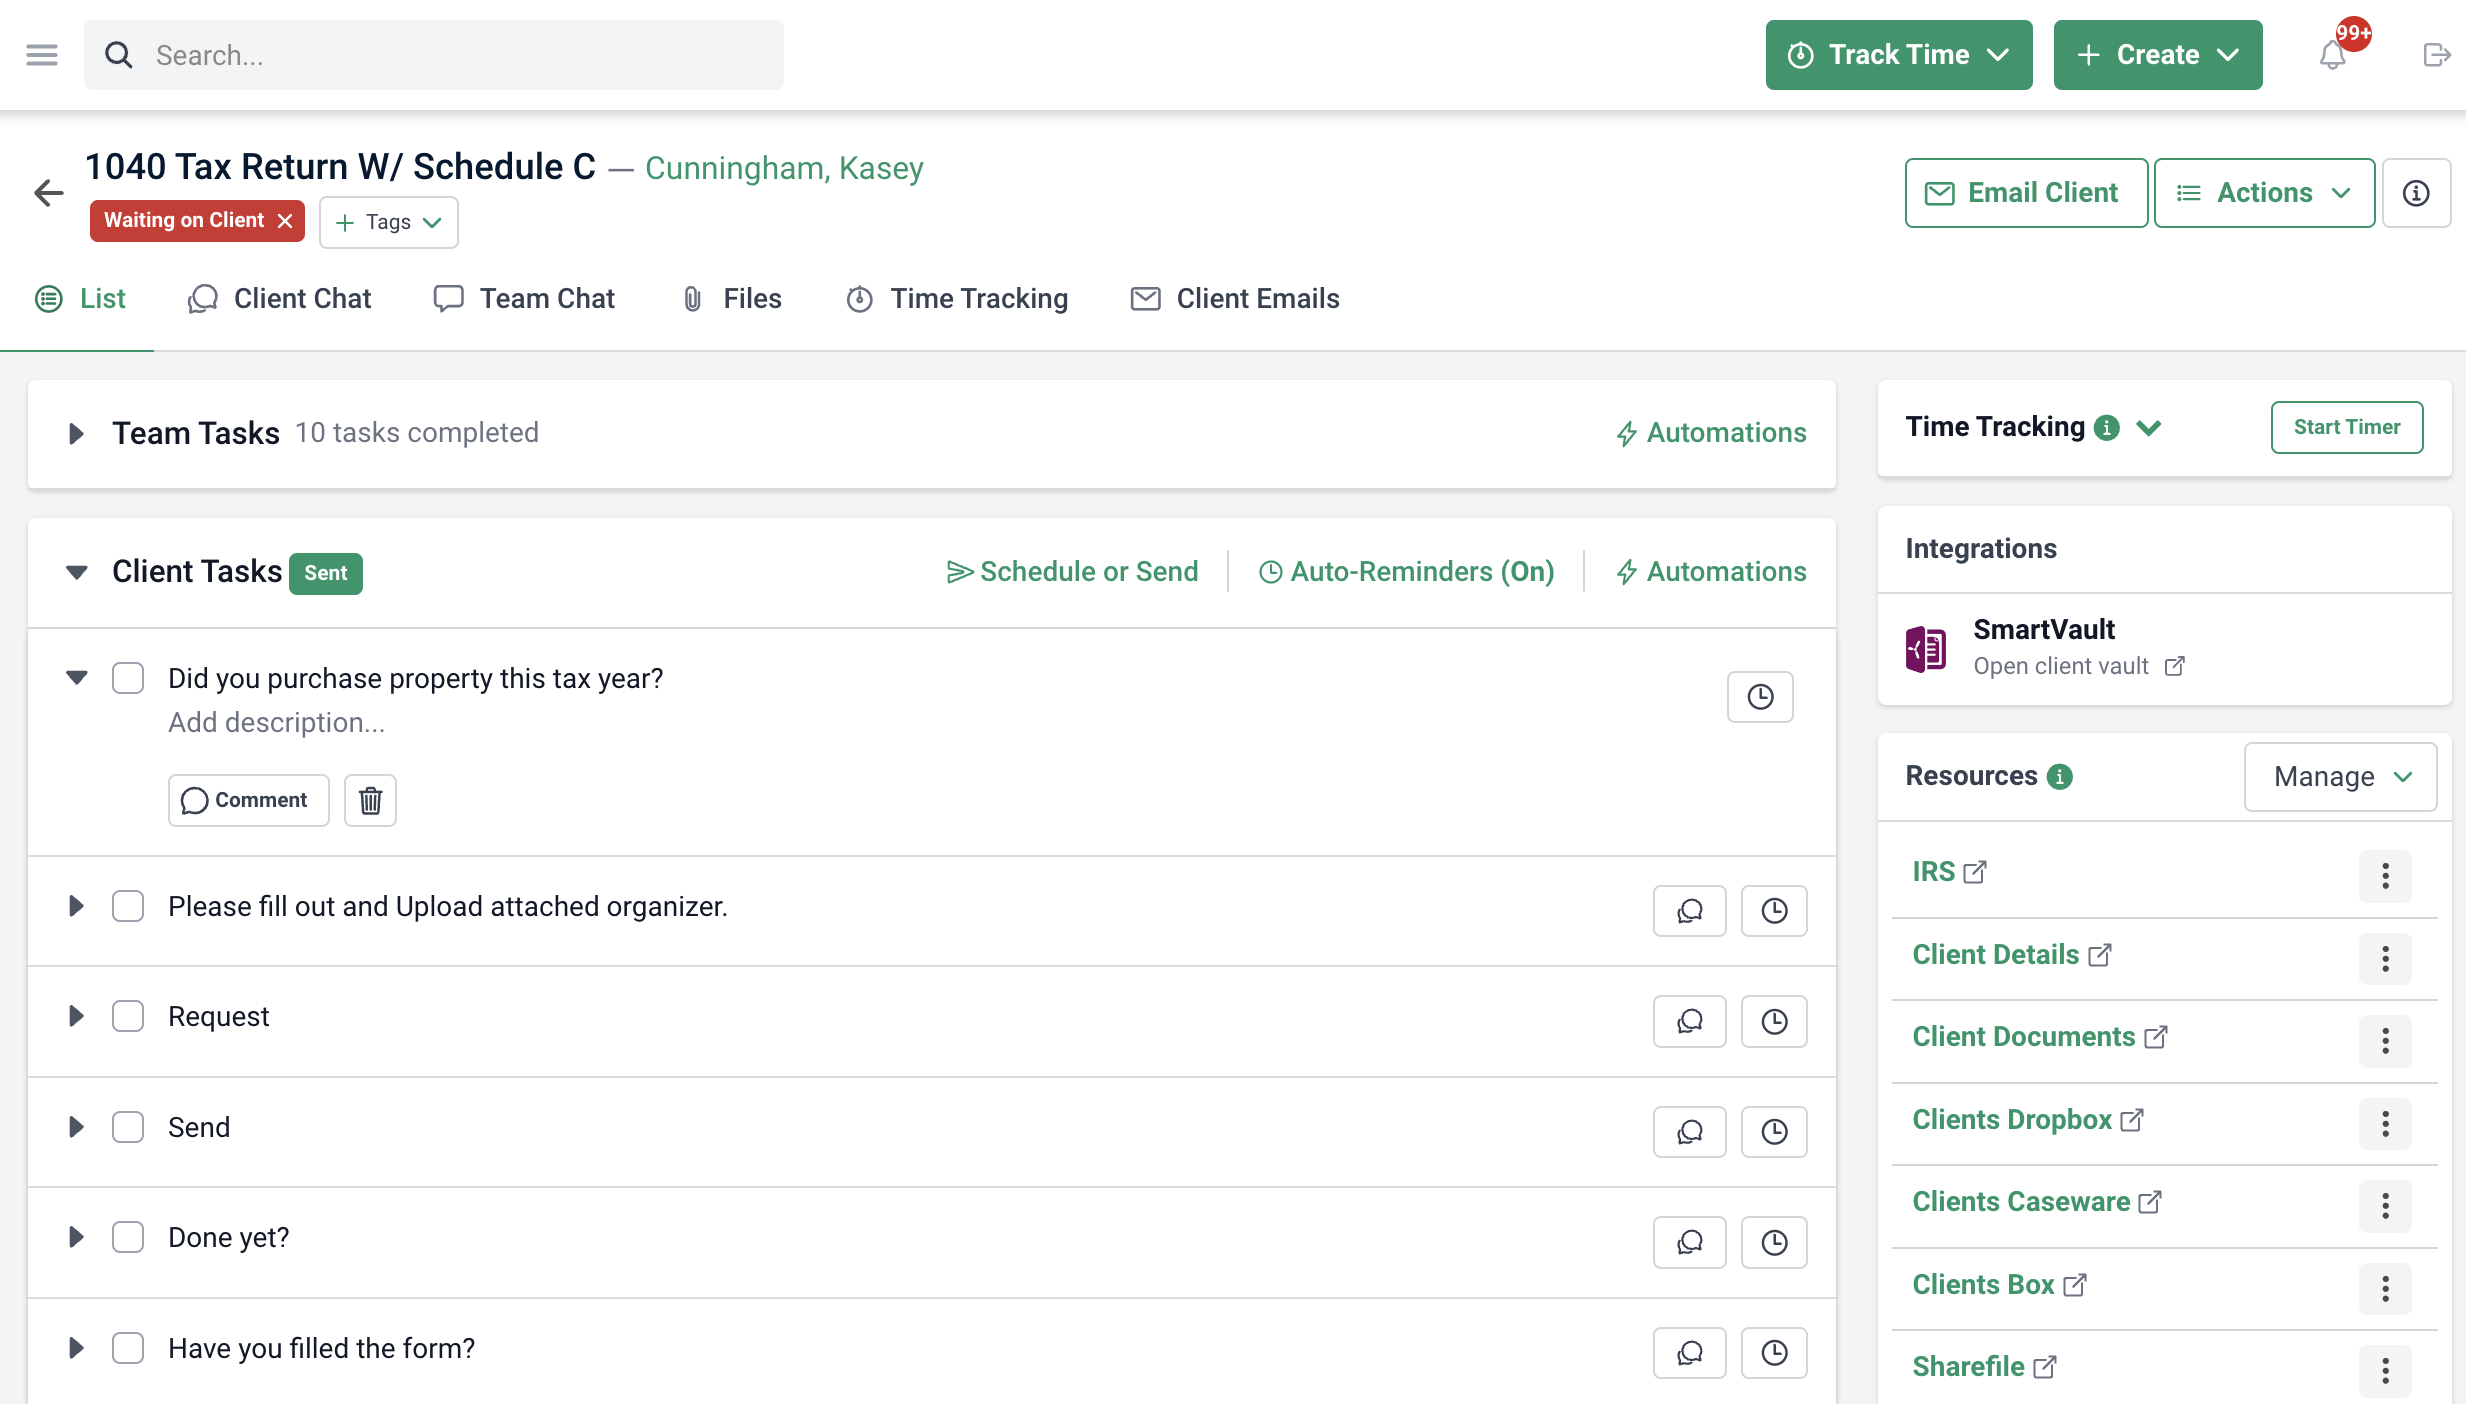Open three-dot menu for Sharefile resource
Viewport: 2466px width, 1404px height.
(2385, 1371)
